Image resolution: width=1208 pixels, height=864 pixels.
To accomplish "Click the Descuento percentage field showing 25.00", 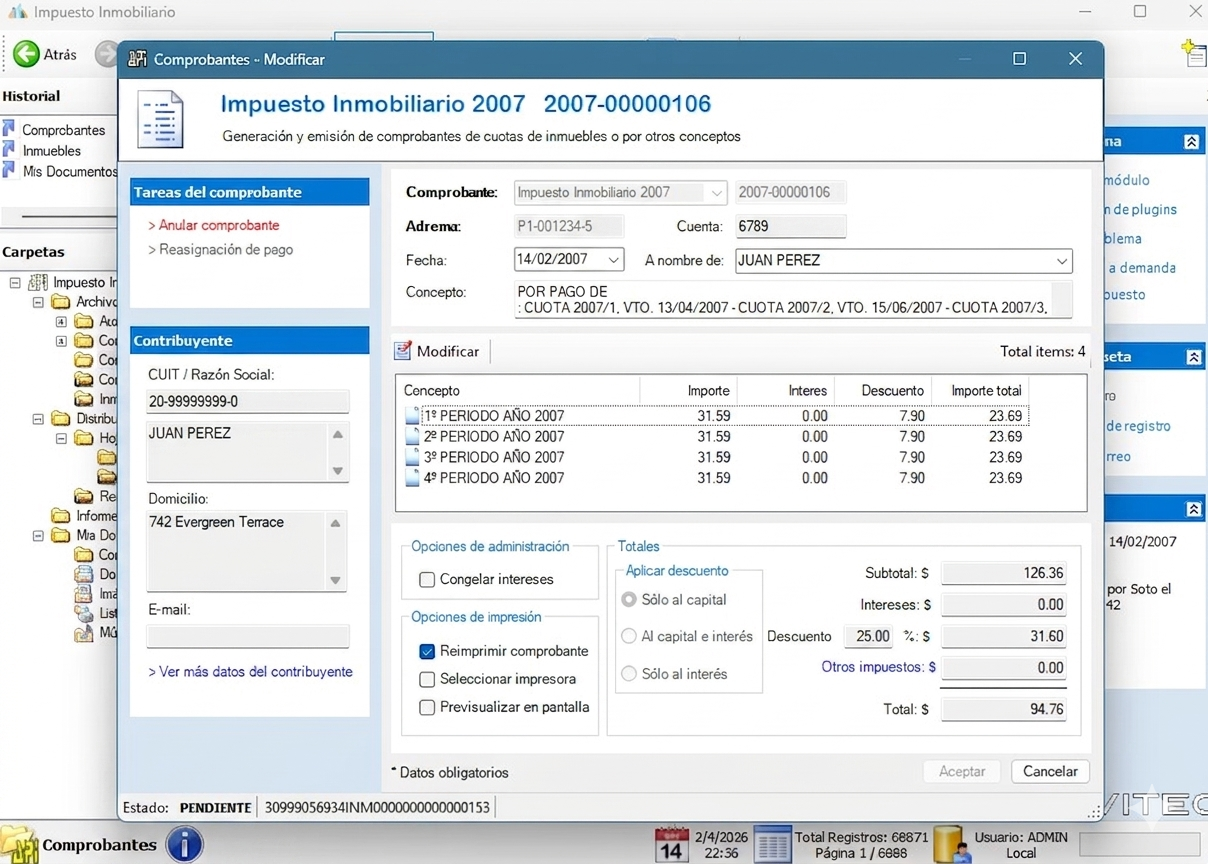I will 869,636.
